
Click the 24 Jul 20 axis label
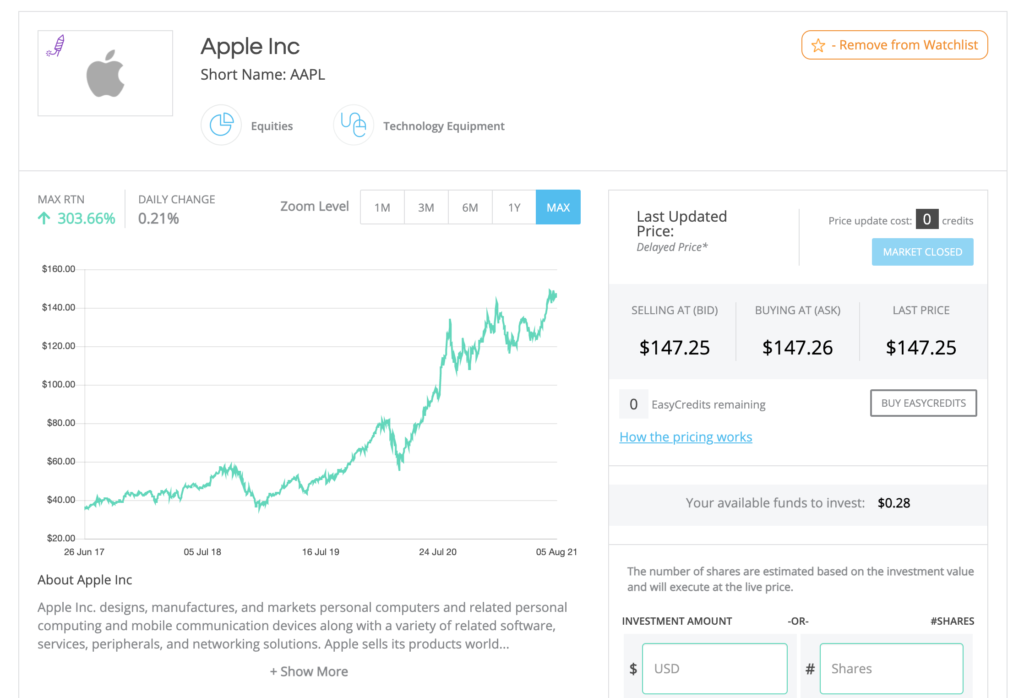click(438, 552)
